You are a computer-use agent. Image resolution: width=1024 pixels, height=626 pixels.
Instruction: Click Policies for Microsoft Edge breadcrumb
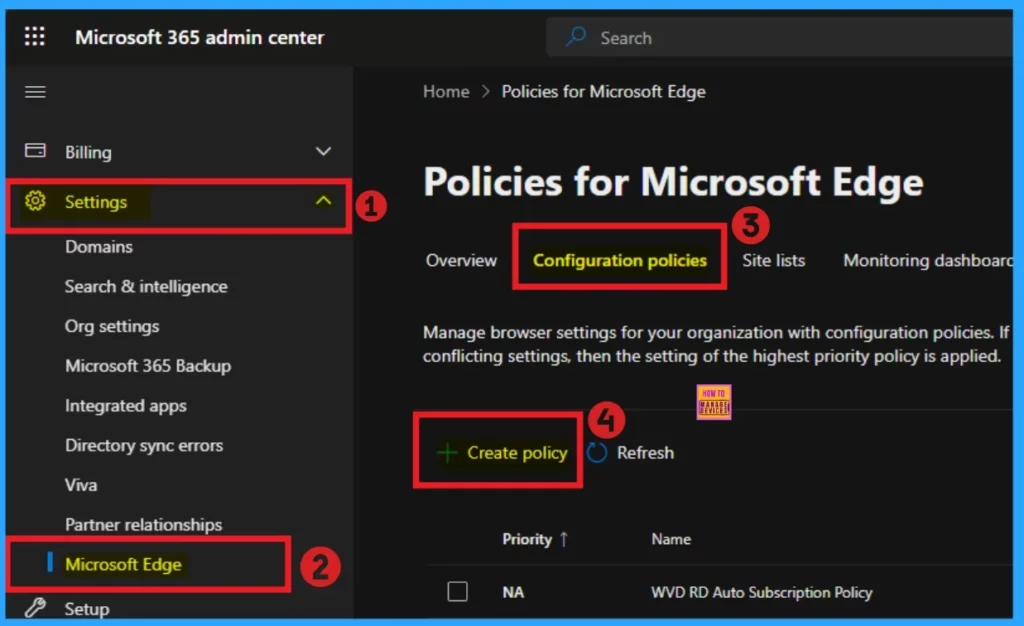click(603, 91)
